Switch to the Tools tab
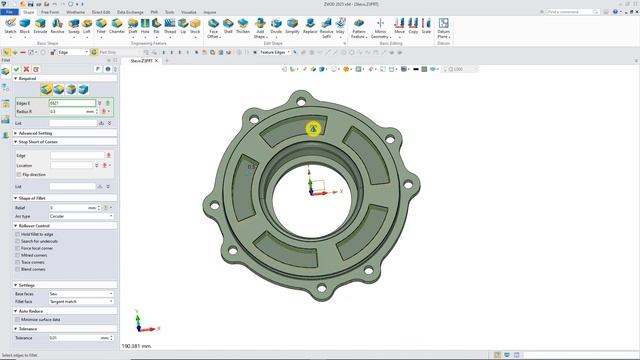This screenshot has height=360, width=640. pyautogui.click(x=169, y=12)
